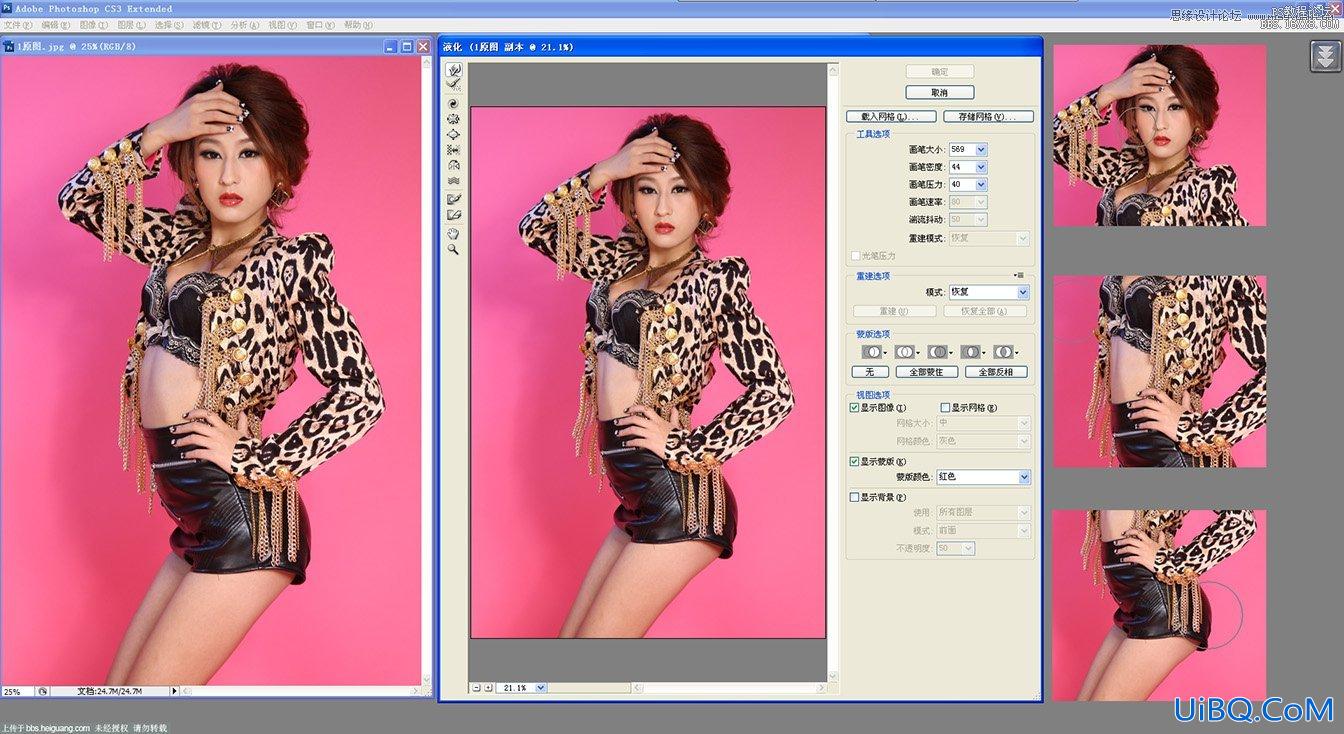Toggle the 显示图像 checkbox
1344x734 pixels.
click(x=854, y=408)
